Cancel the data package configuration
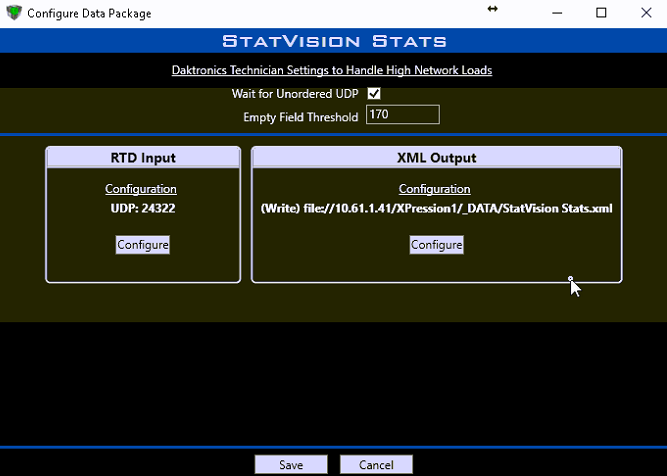The width and height of the screenshot is (667, 476). tap(376, 465)
